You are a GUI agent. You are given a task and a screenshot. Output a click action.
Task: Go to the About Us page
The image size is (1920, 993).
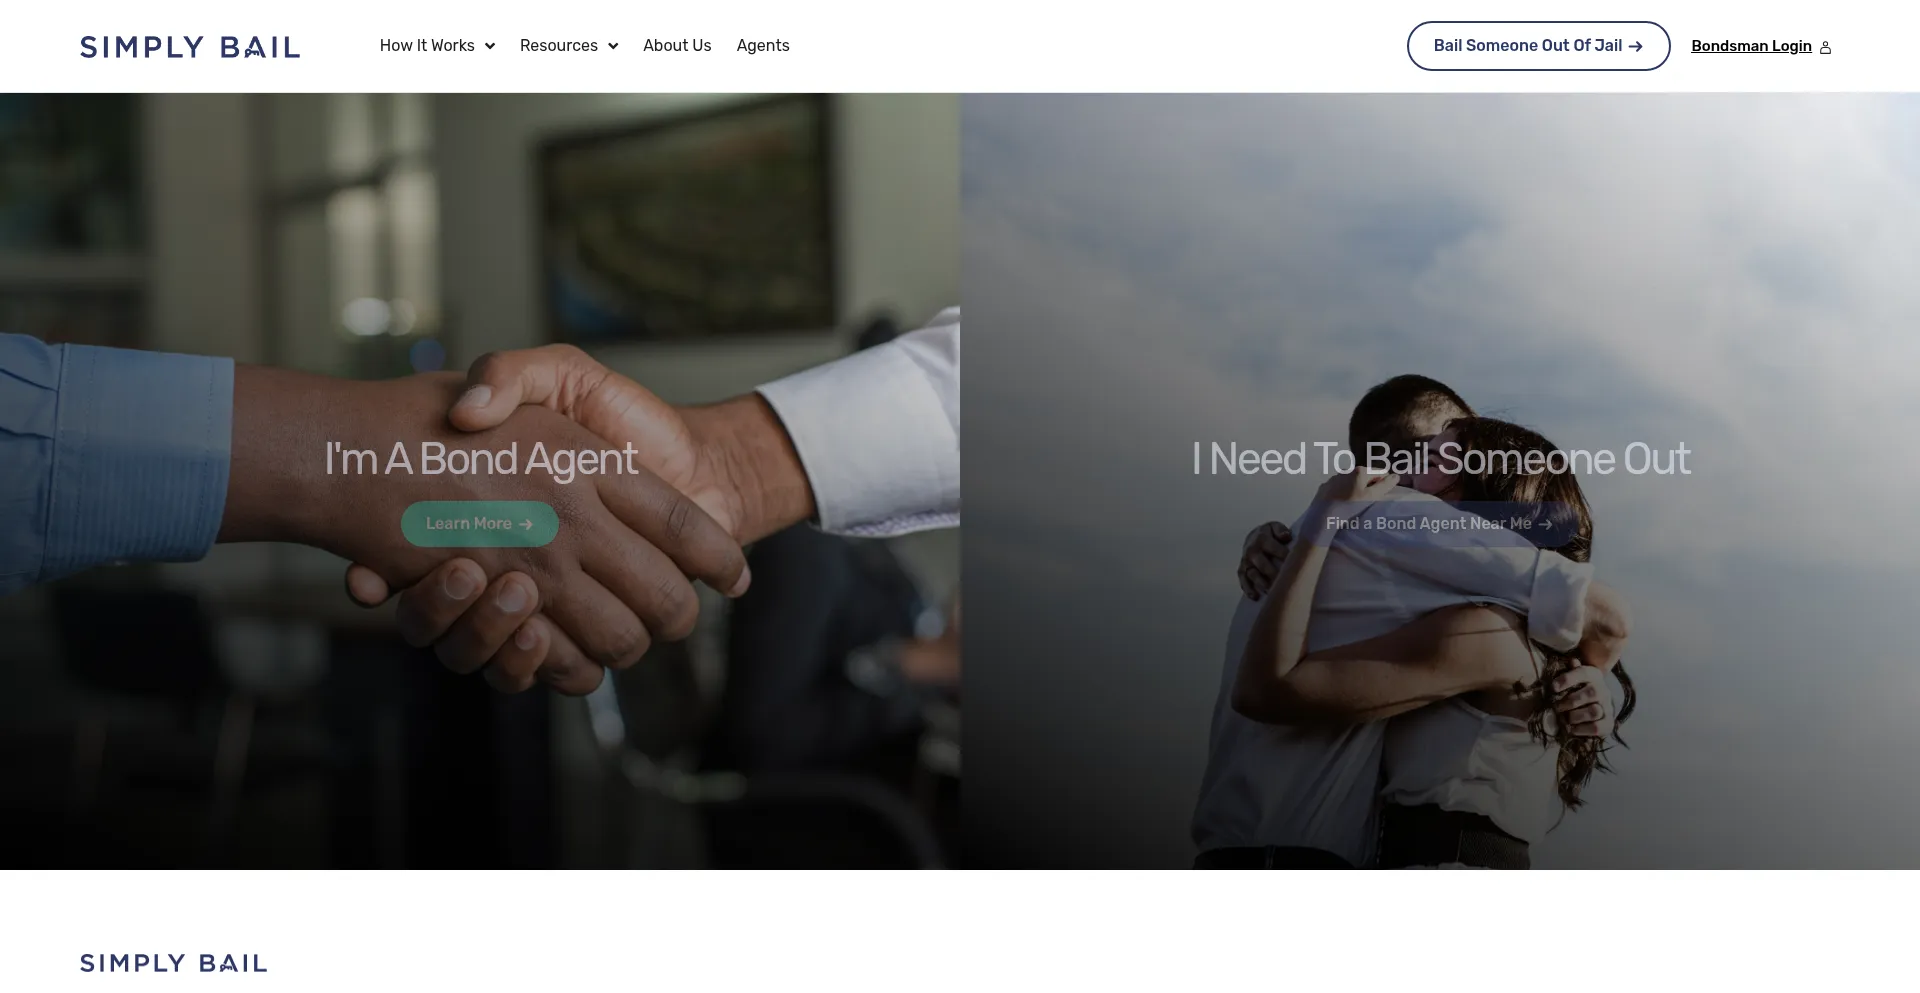(x=677, y=46)
